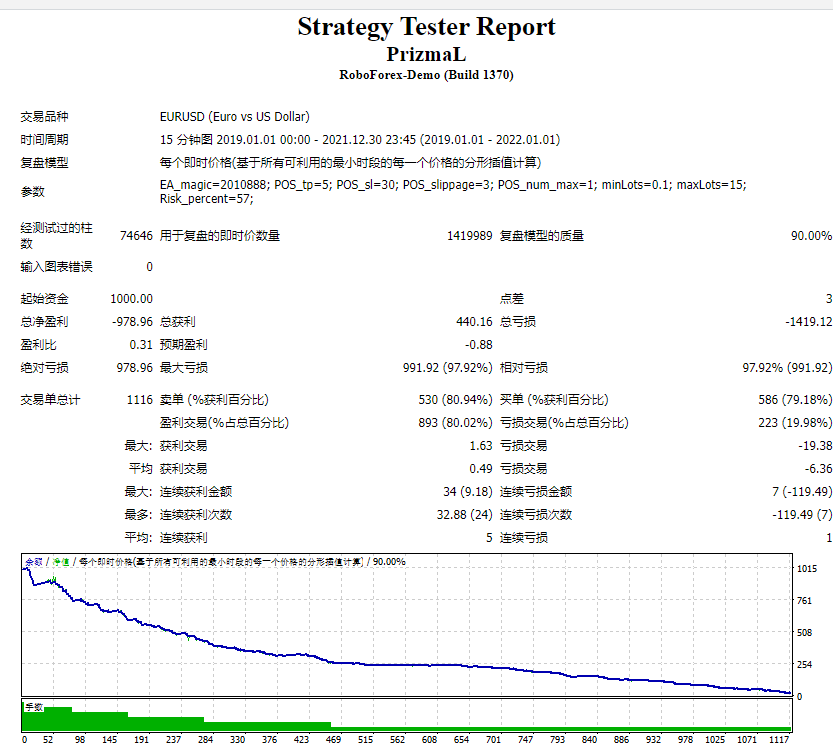Click the 盈利交易(%占总百分比) label
The height and width of the screenshot is (750, 833).
[224, 423]
